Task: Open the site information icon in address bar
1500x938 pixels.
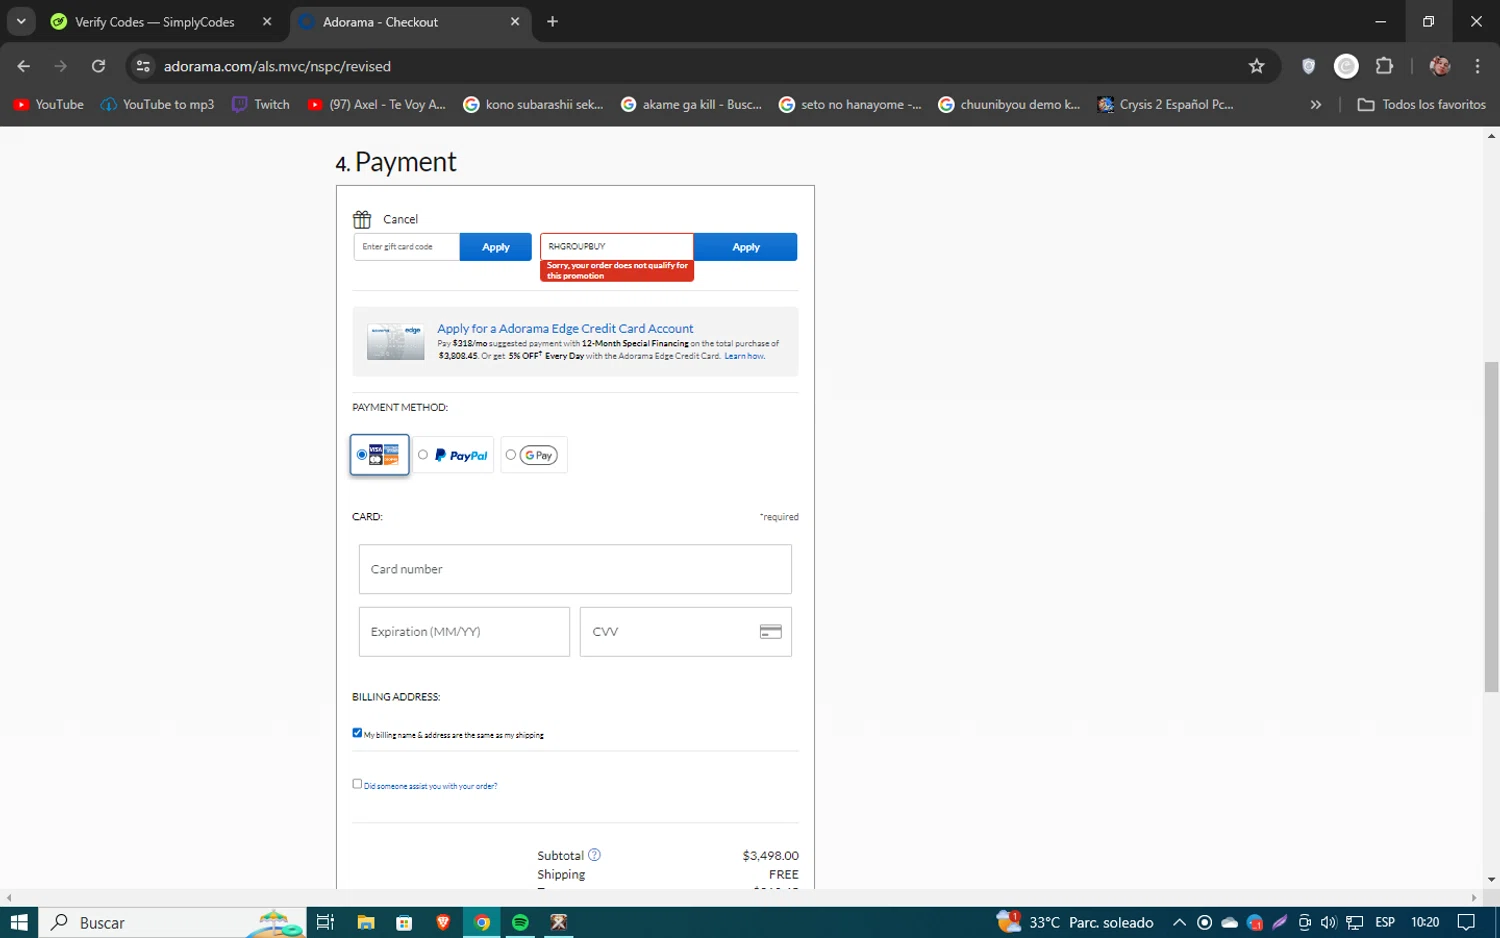Action: [143, 66]
